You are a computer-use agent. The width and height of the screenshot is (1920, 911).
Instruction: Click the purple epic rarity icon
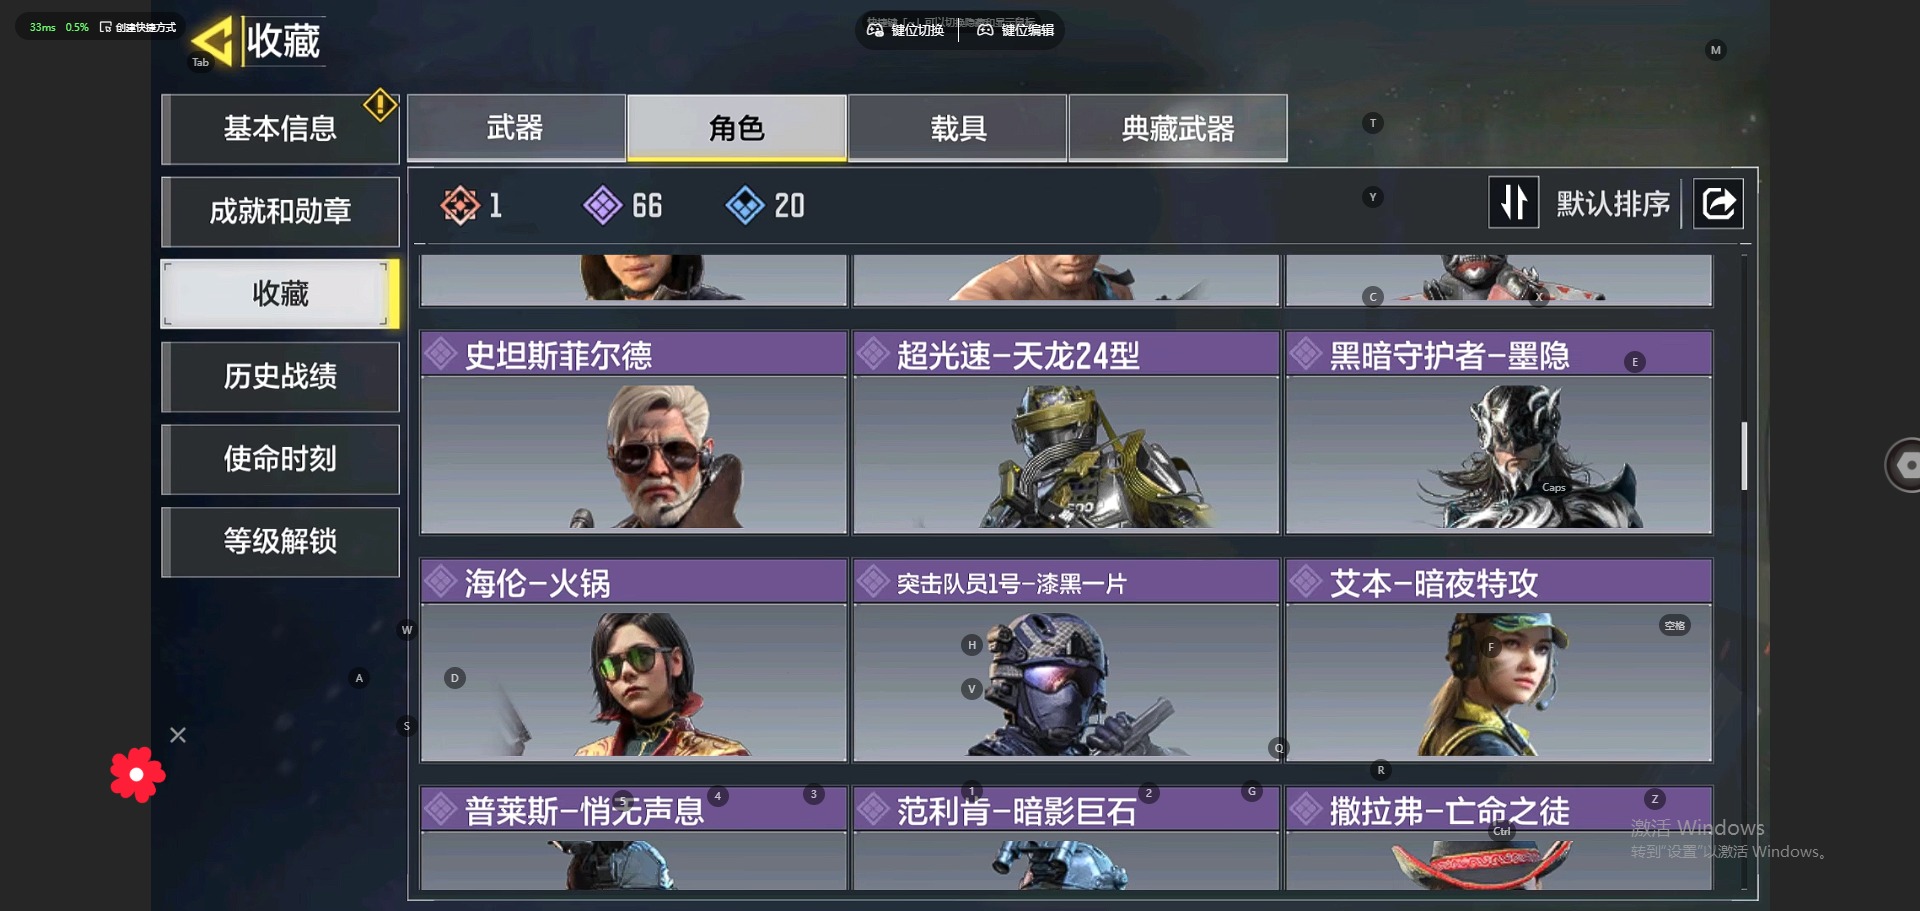pos(603,205)
